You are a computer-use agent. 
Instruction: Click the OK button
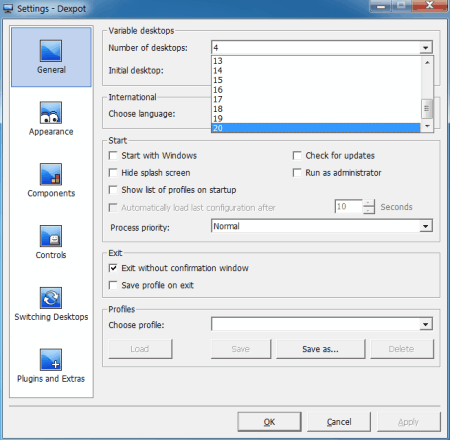click(x=269, y=422)
